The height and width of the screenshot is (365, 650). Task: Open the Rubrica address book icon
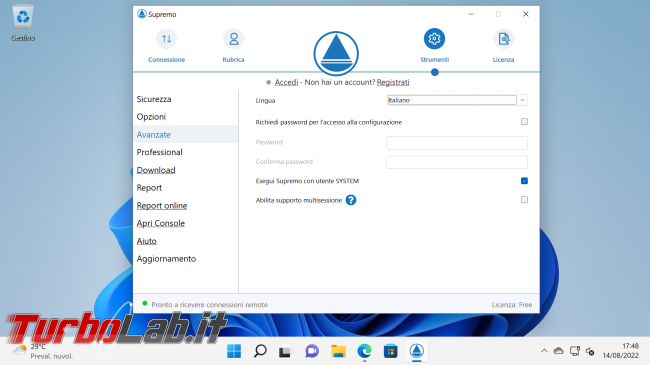pos(234,39)
